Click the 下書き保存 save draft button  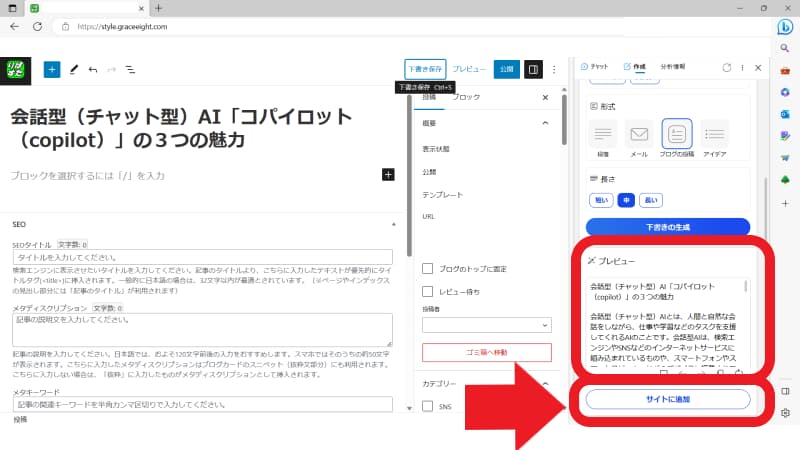click(x=425, y=69)
